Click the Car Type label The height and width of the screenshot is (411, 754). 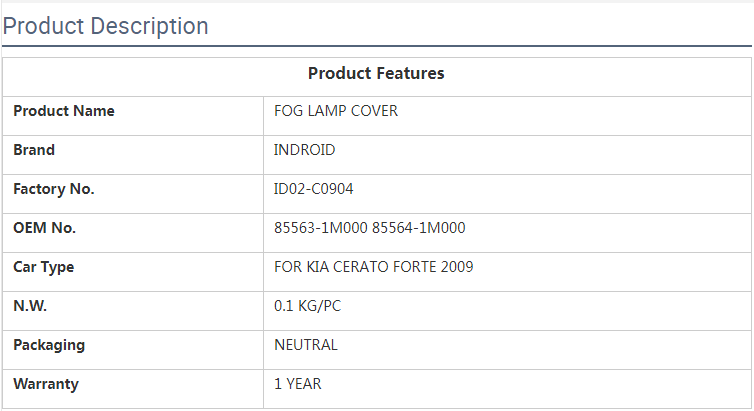[x=44, y=267]
